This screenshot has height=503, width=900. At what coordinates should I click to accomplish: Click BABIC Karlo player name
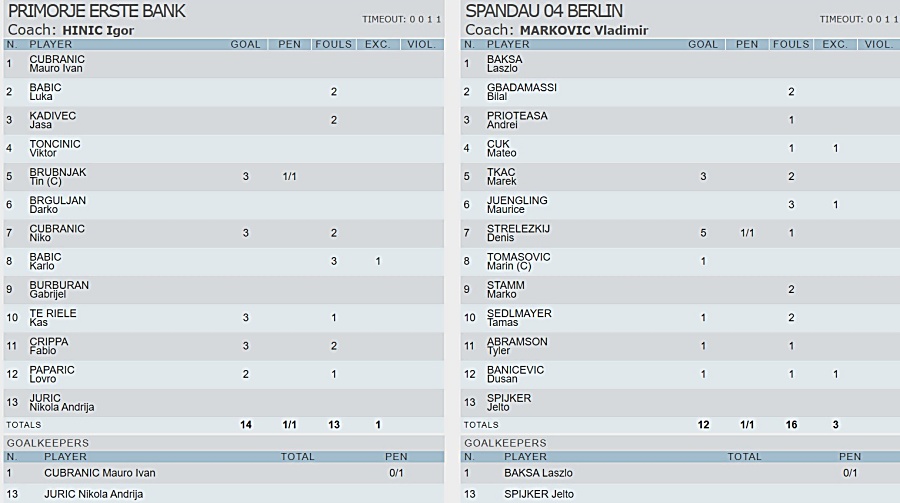(x=45, y=261)
